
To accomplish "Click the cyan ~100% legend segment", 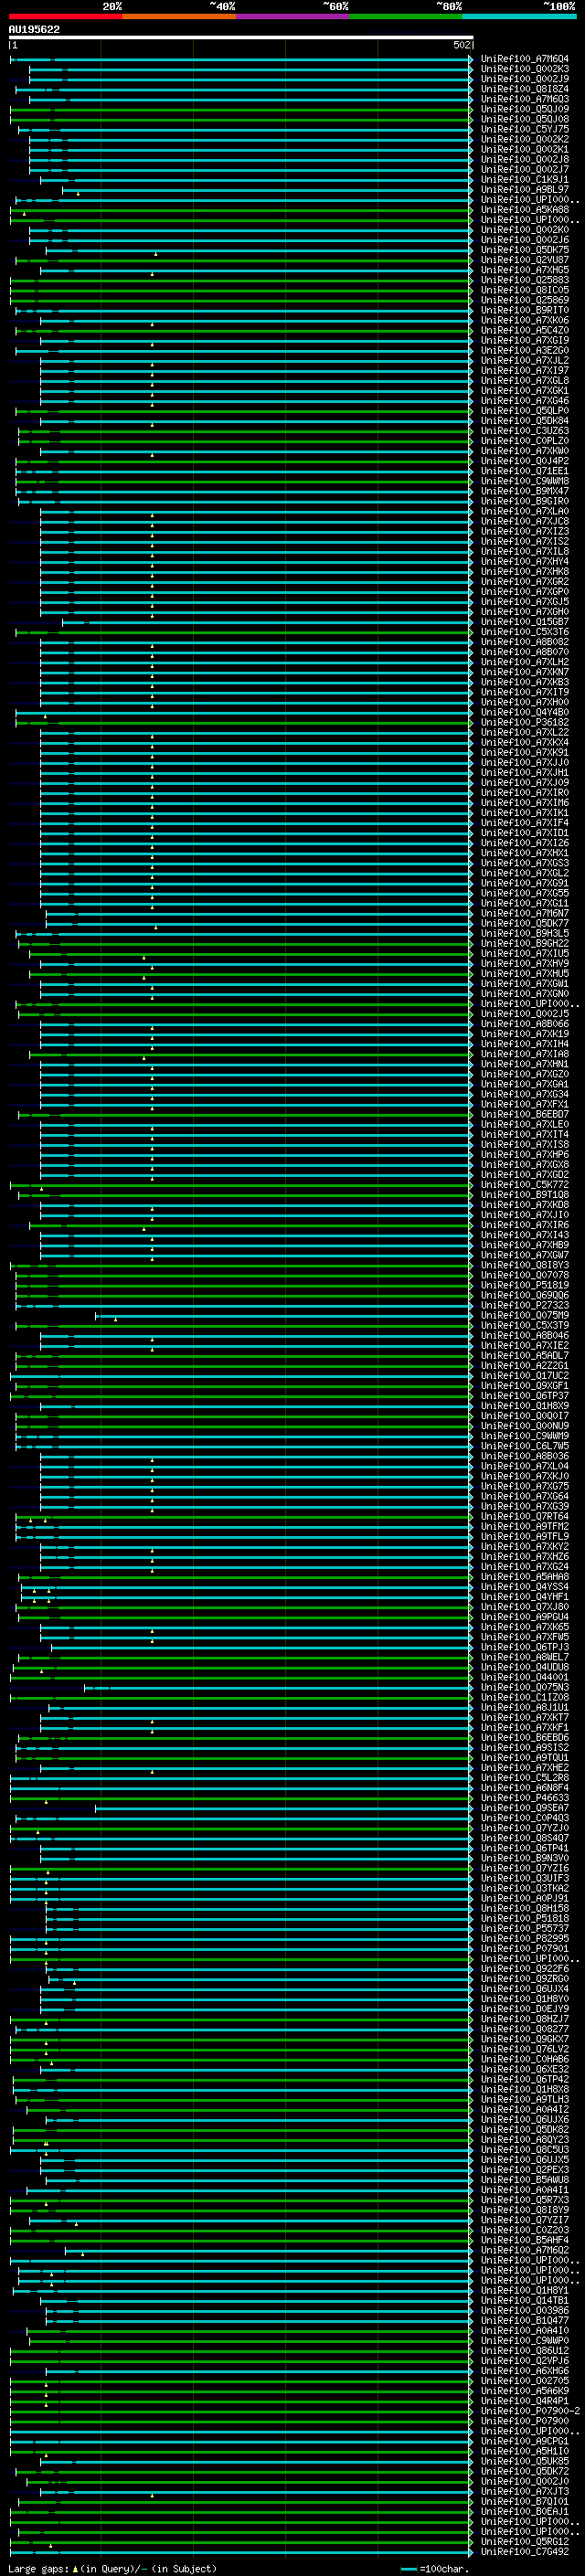I will [519, 16].
